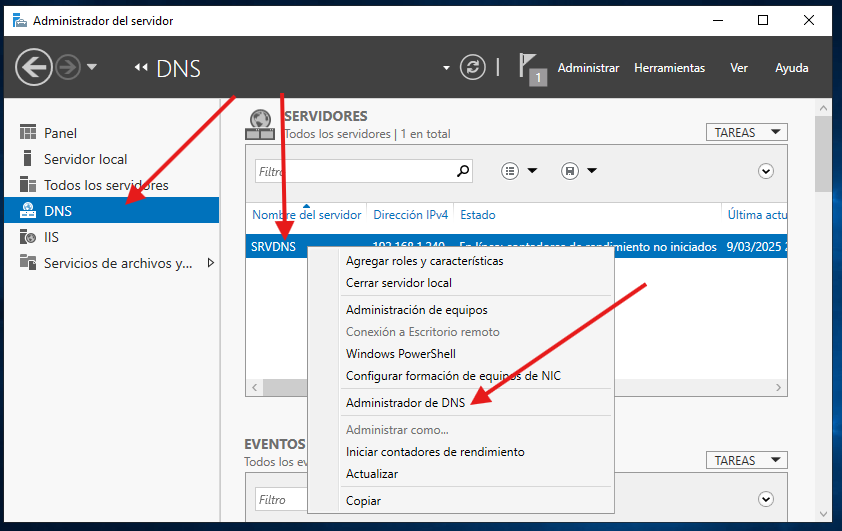
Task: Click the table horizontal scroll left arrow
Action: click(x=255, y=387)
